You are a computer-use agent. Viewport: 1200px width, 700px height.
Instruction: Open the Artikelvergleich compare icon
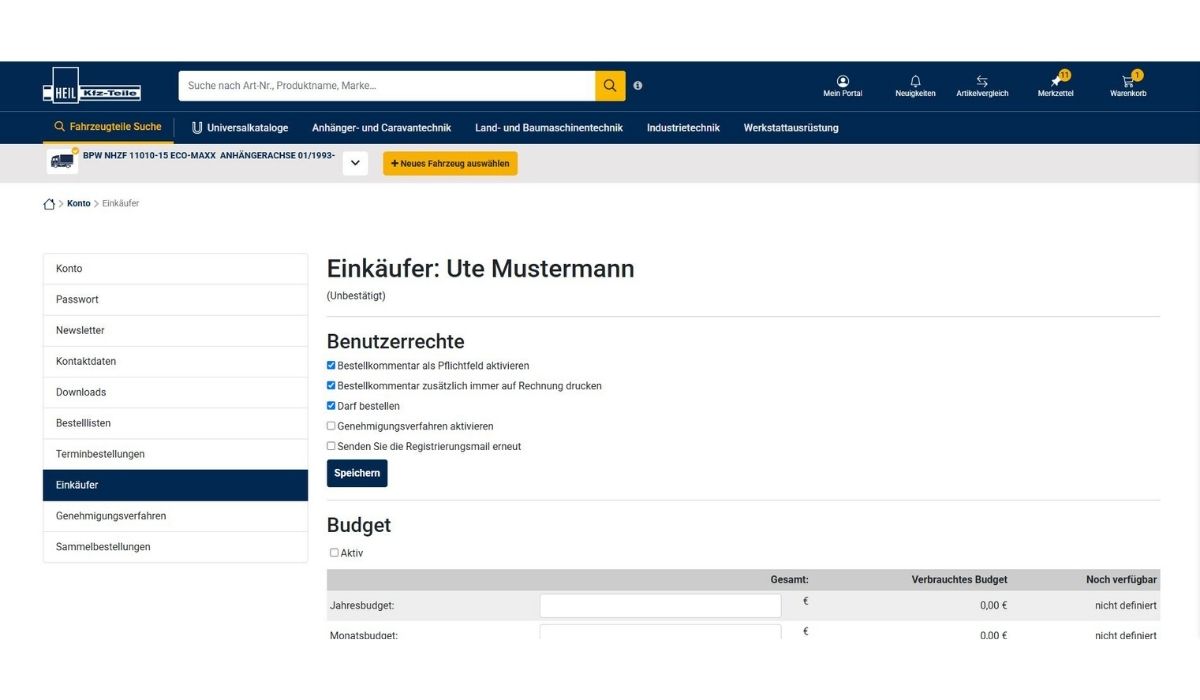pos(982,81)
